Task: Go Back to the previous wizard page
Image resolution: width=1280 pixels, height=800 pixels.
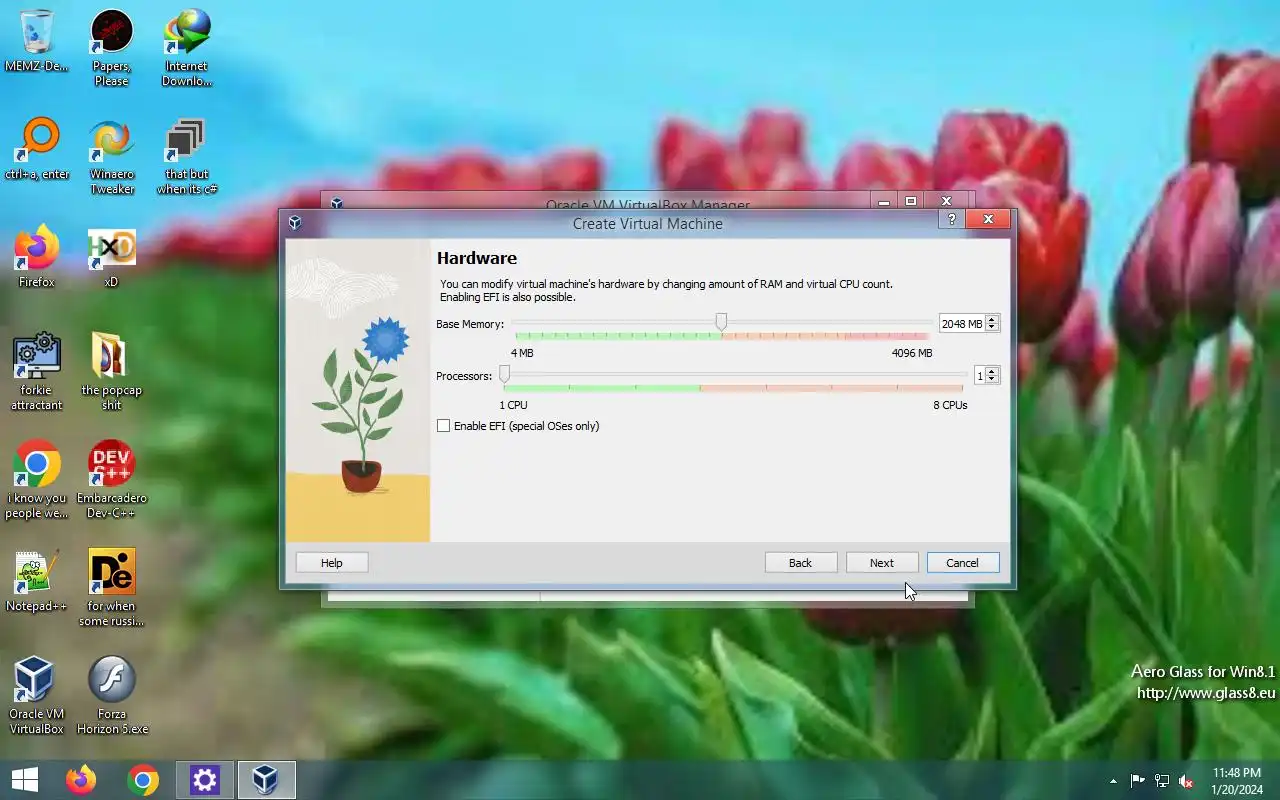Action: 800,563
